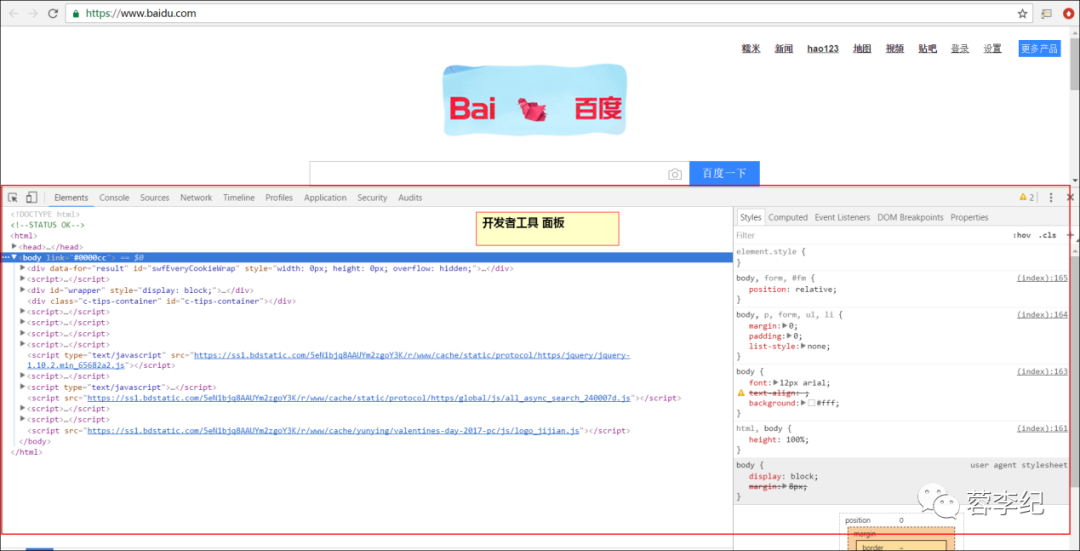The image size is (1080, 551).
Task: Open the 贴吧 link
Action: [927, 48]
